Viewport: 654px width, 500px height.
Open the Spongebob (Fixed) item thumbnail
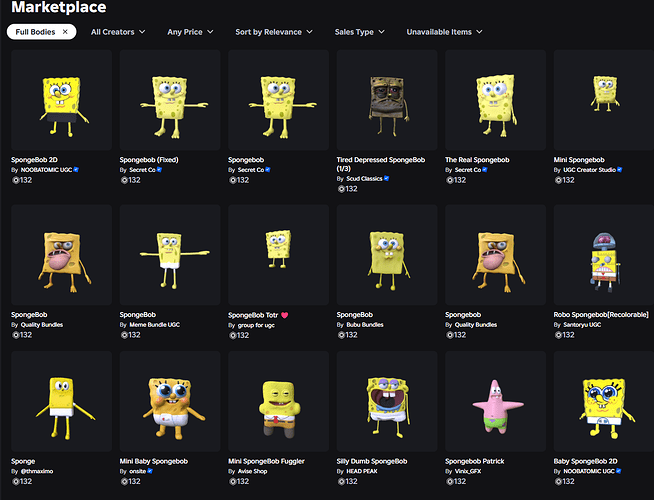[x=170, y=100]
